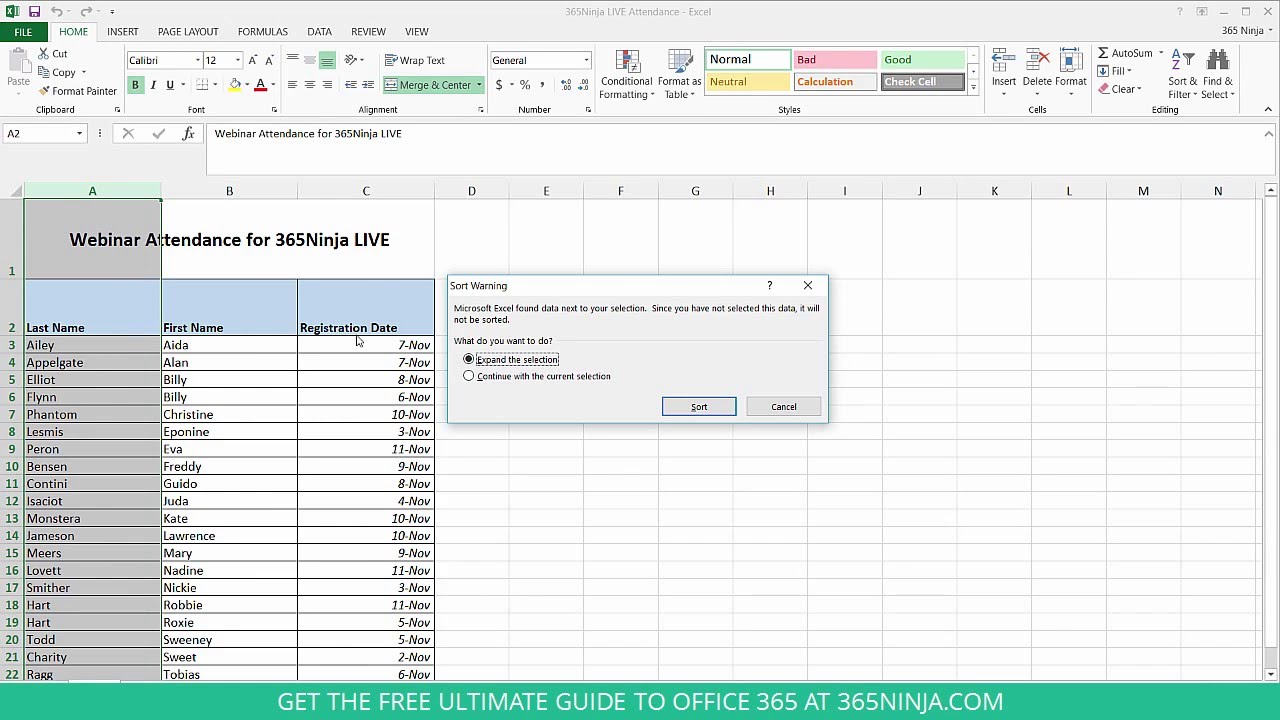
Task: Align text right
Action: (327, 85)
